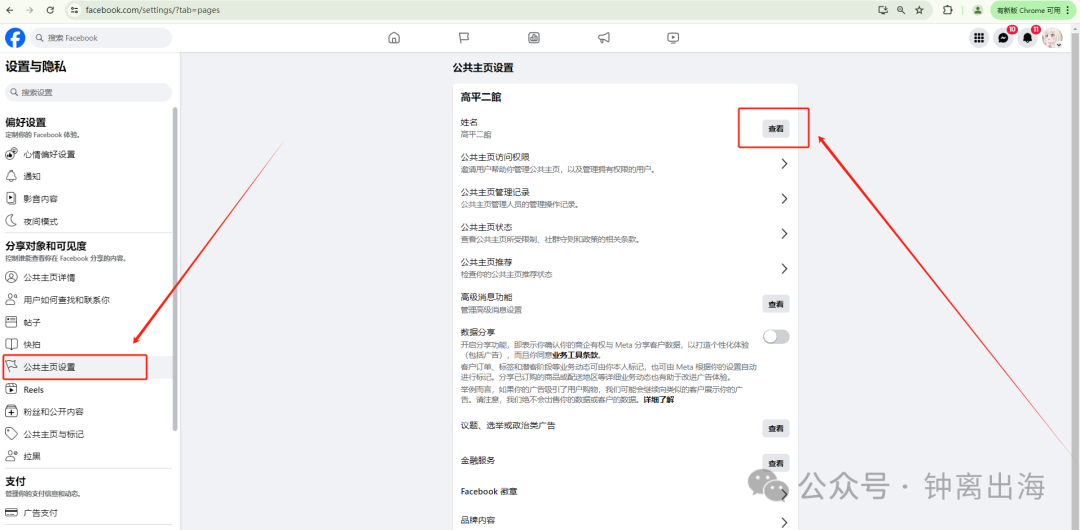Open the profile avatar menu
1080x530 pixels.
(x=1052, y=38)
